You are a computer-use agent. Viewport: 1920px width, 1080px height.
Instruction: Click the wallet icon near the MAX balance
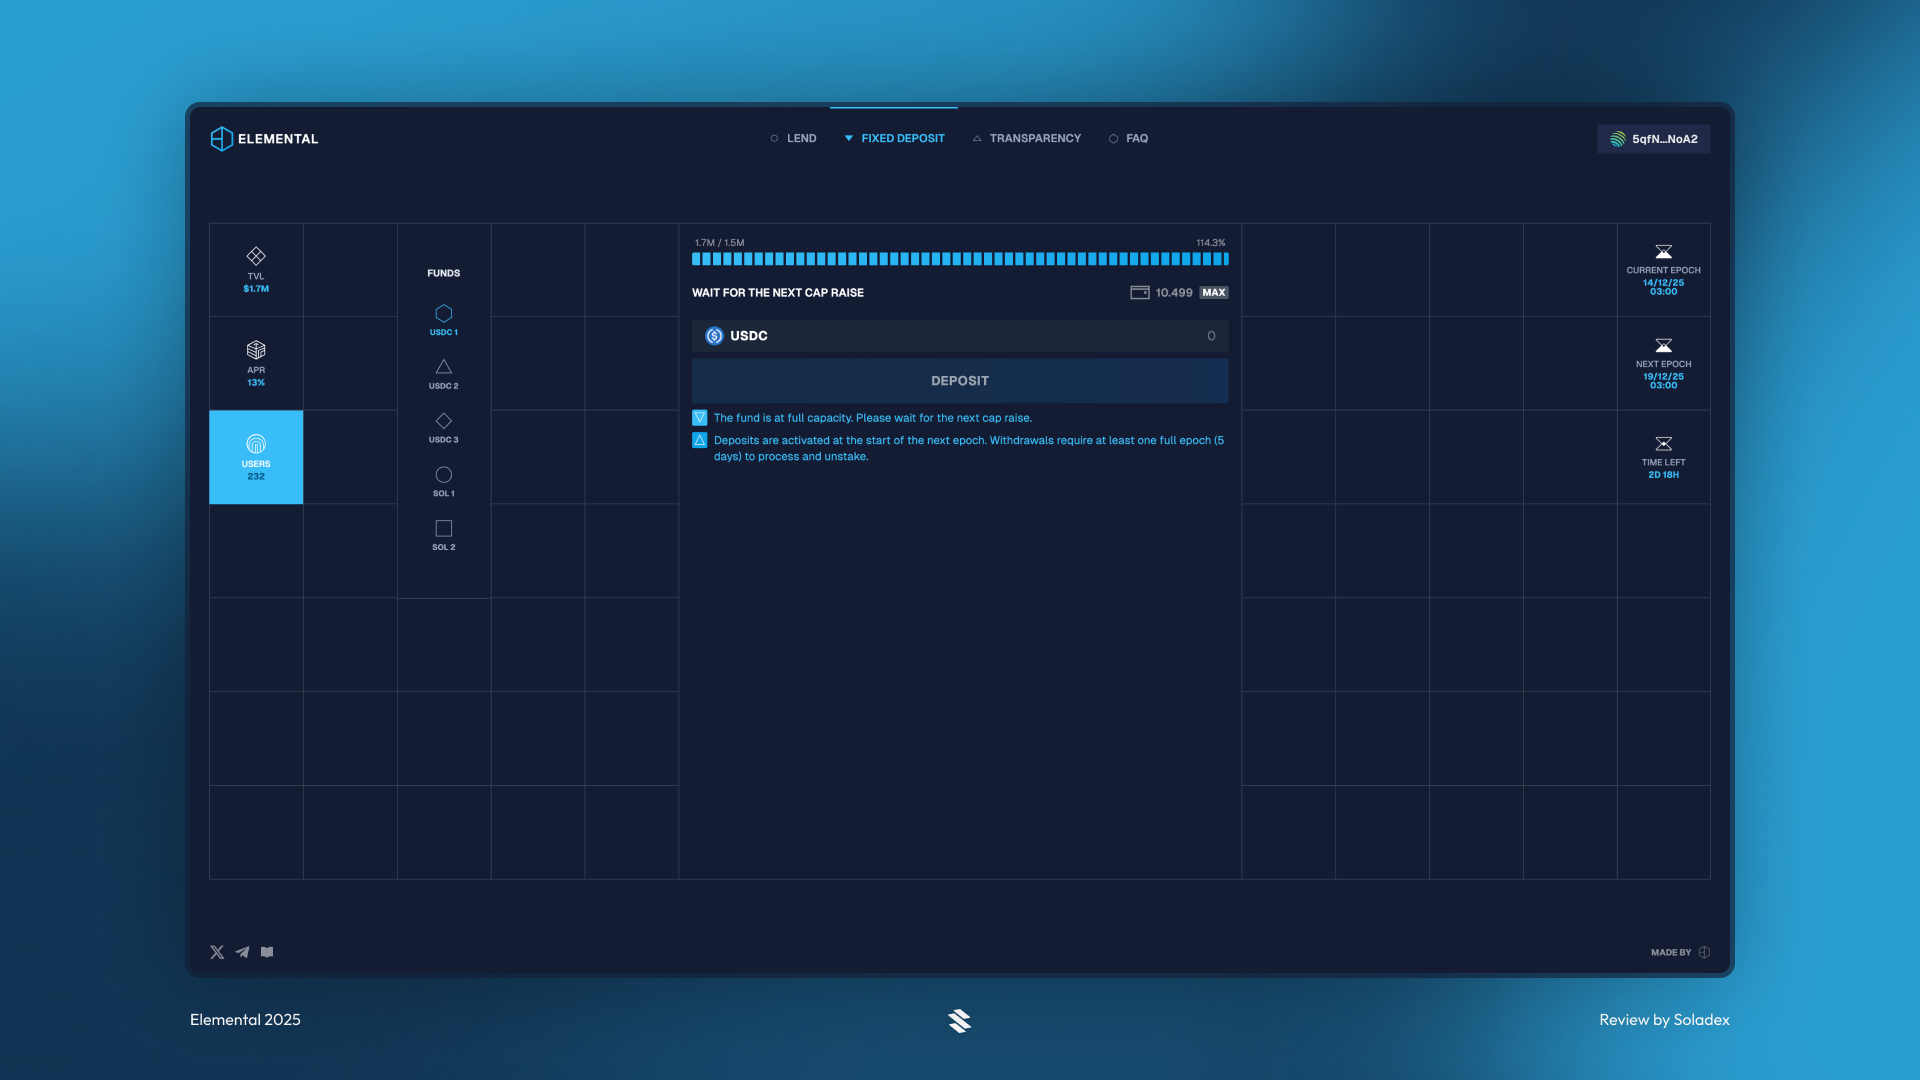[1138, 292]
